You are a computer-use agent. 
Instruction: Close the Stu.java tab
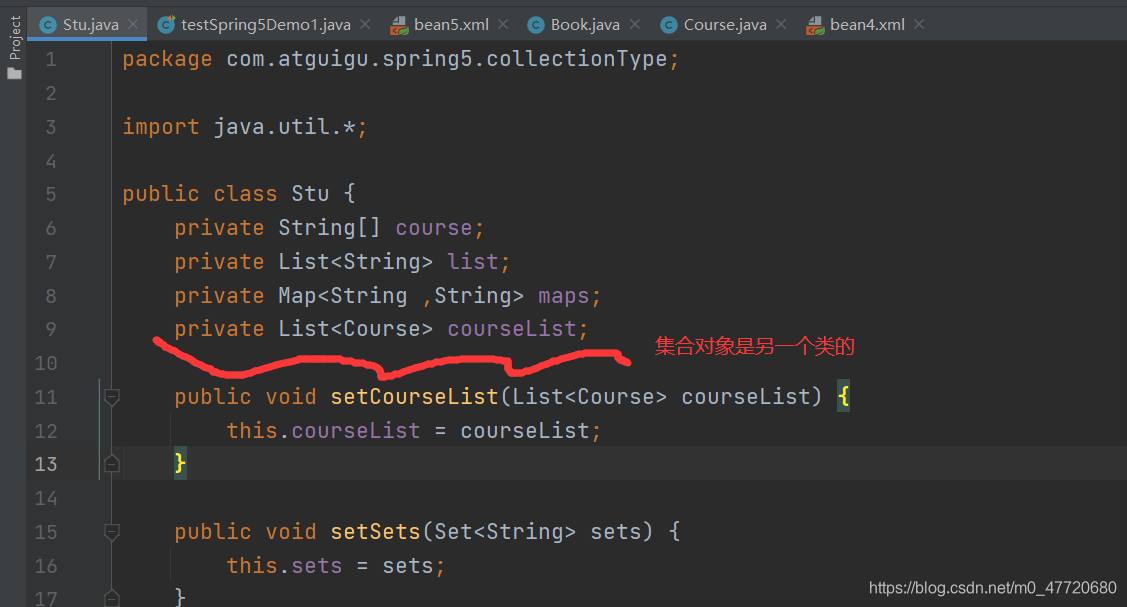pos(135,23)
